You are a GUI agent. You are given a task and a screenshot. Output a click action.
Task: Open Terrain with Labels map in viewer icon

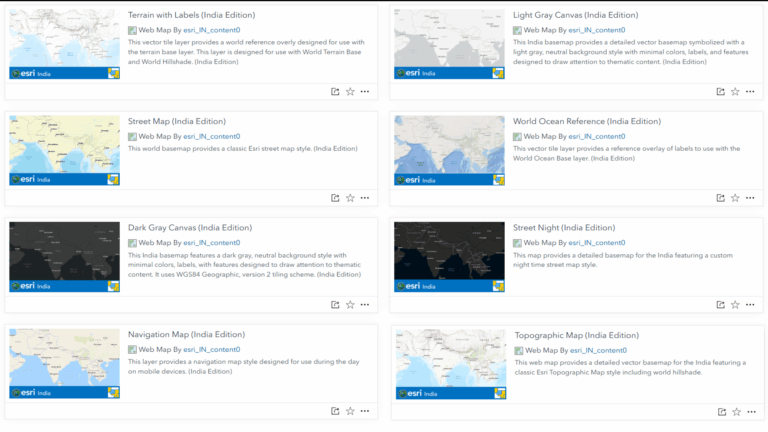pos(335,92)
